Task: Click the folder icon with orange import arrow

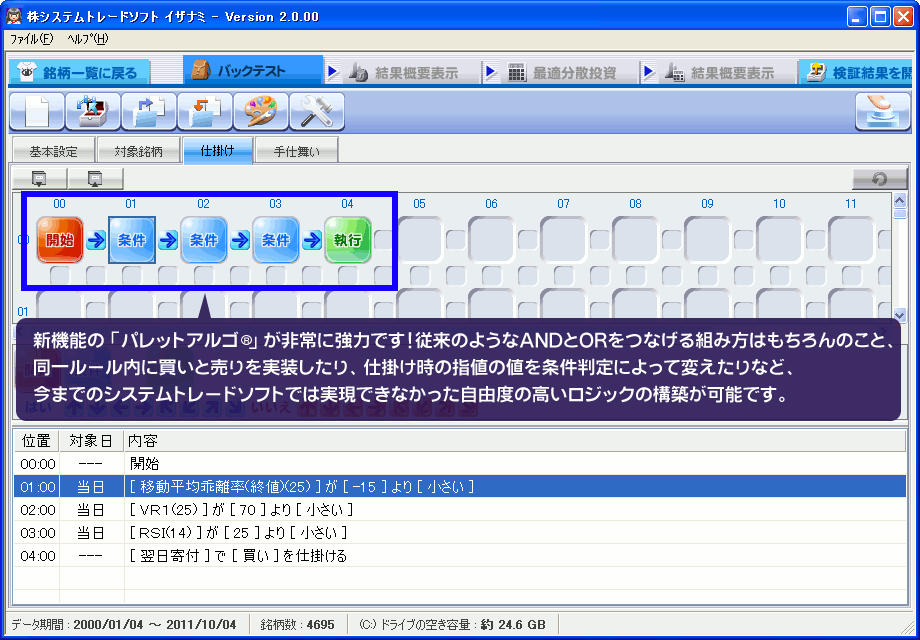Action: click(205, 111)
